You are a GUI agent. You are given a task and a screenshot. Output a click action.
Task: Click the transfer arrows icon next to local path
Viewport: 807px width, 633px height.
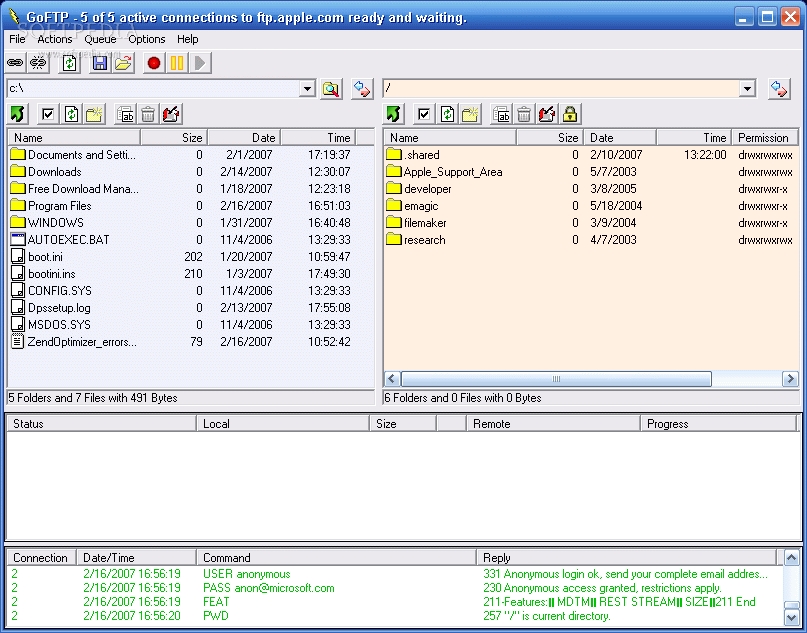[x=362, y=89]
